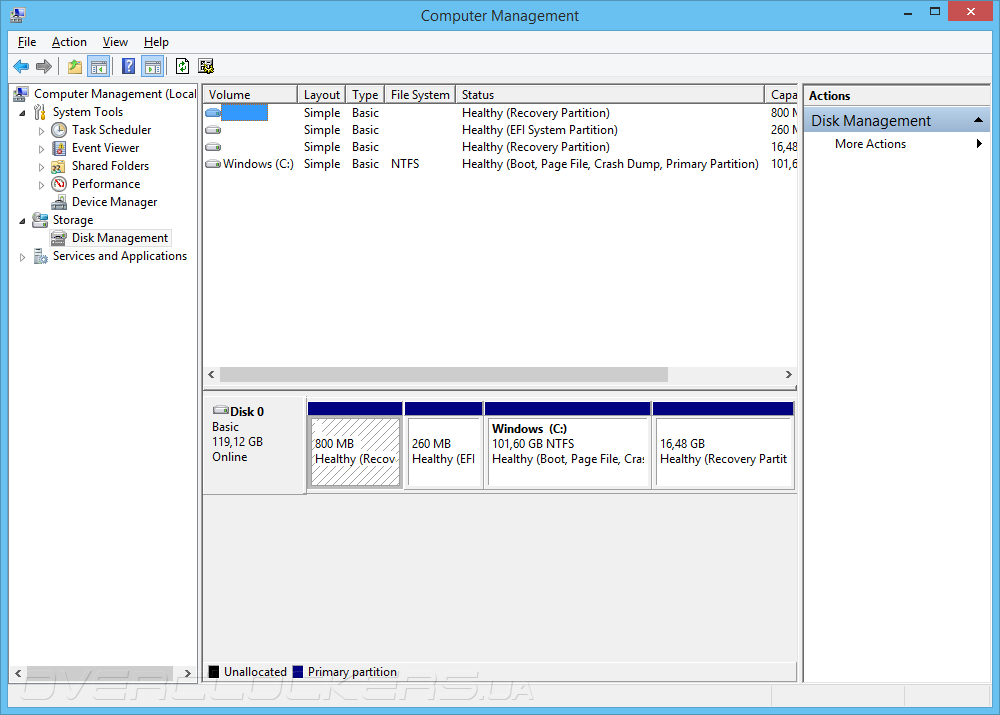Click the Forward arrow toolbar icon

pyautogui.click(x=44, y=66)
